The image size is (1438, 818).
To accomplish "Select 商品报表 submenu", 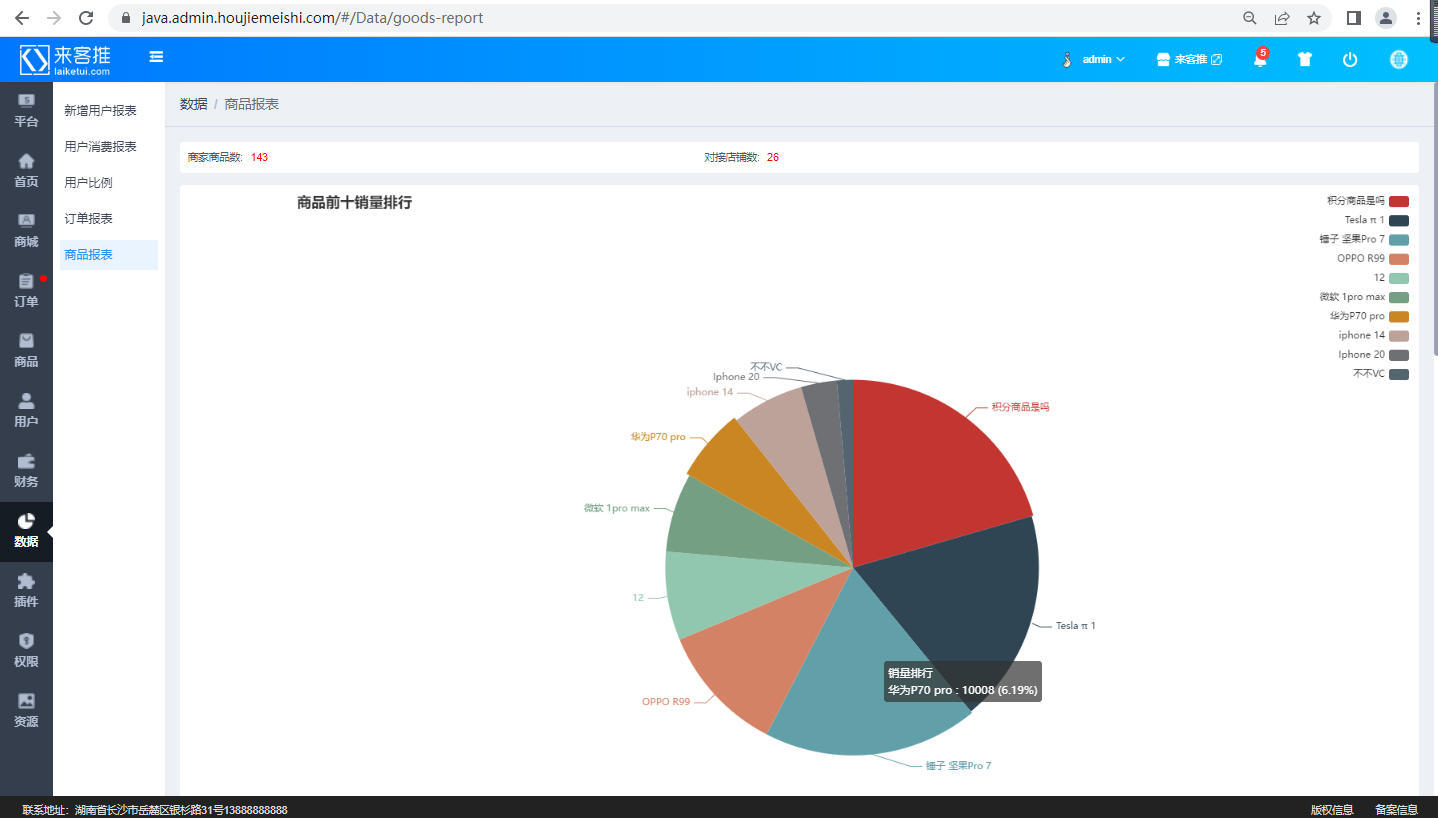I will click(108, 255).
